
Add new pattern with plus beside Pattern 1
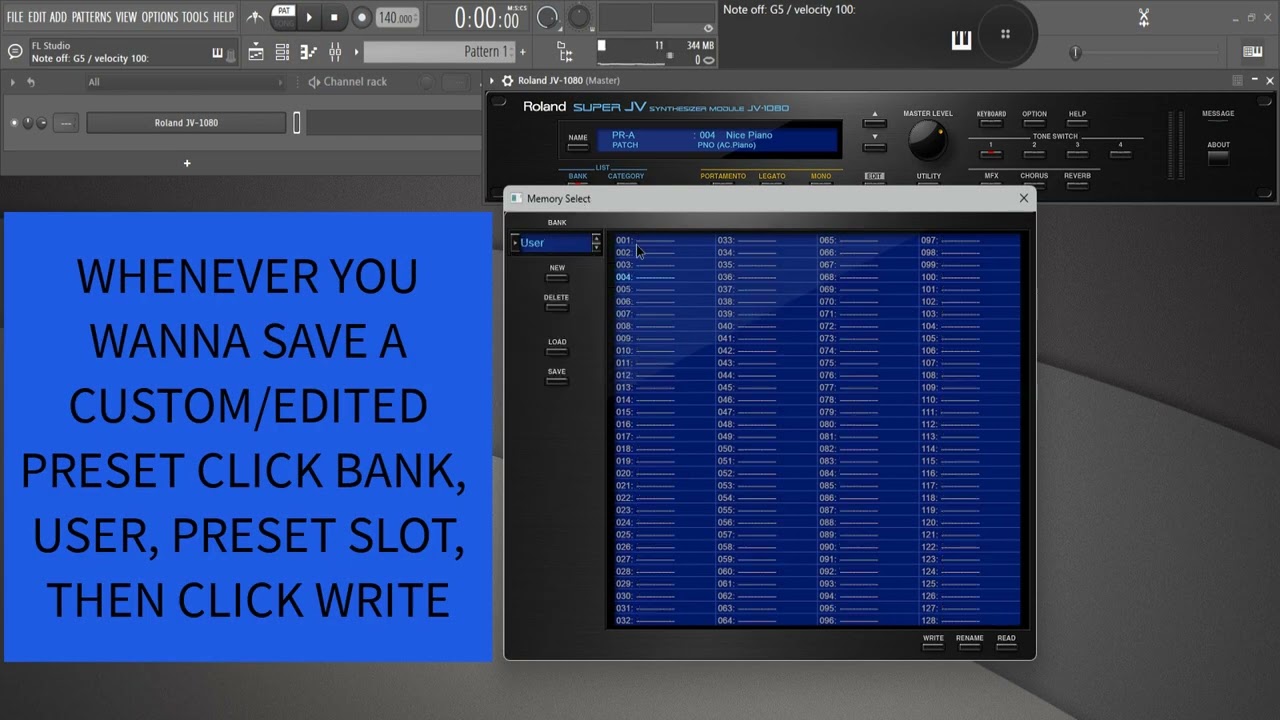tap(522, 52)
